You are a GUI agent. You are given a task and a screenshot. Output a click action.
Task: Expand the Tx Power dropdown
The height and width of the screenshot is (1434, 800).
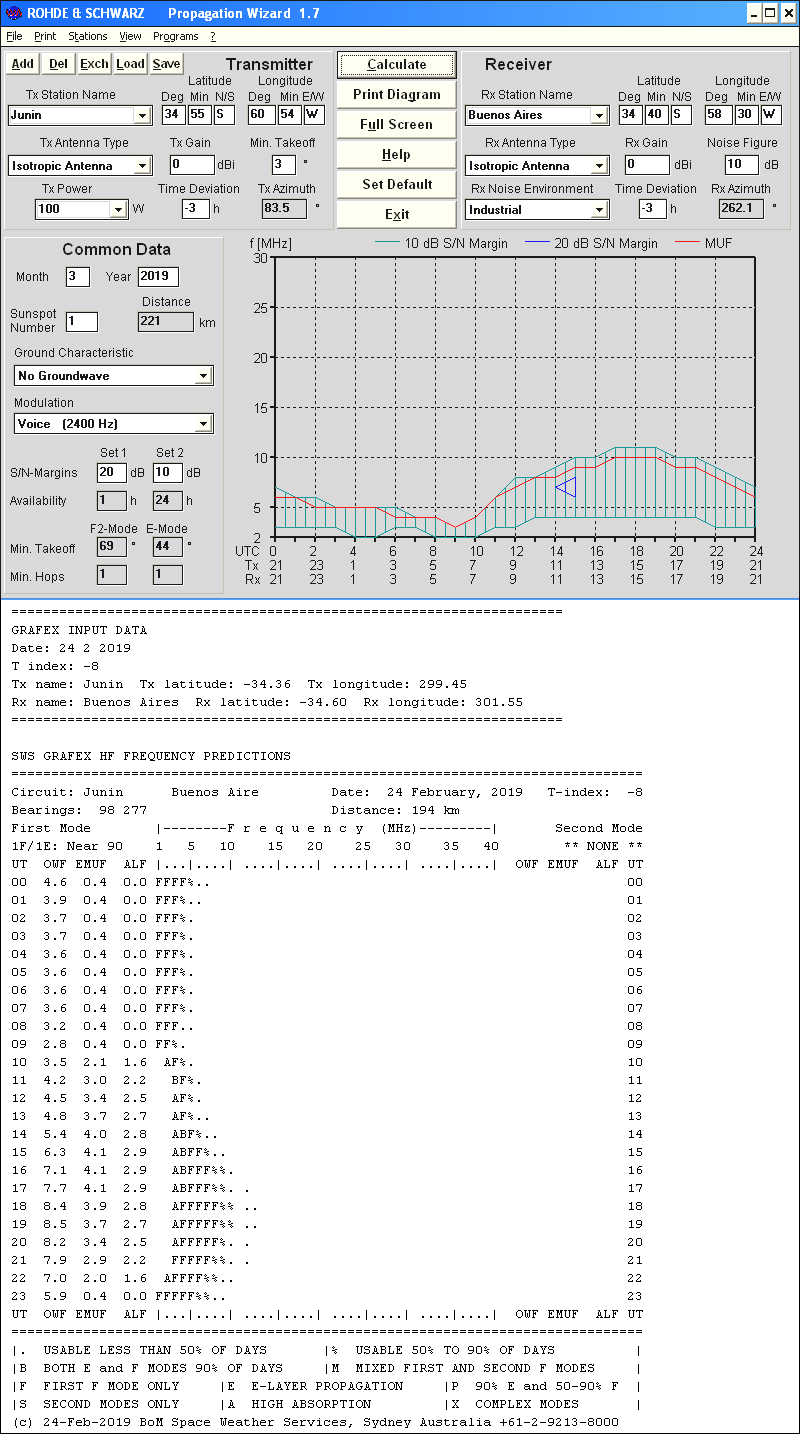(x=119, y=209)
